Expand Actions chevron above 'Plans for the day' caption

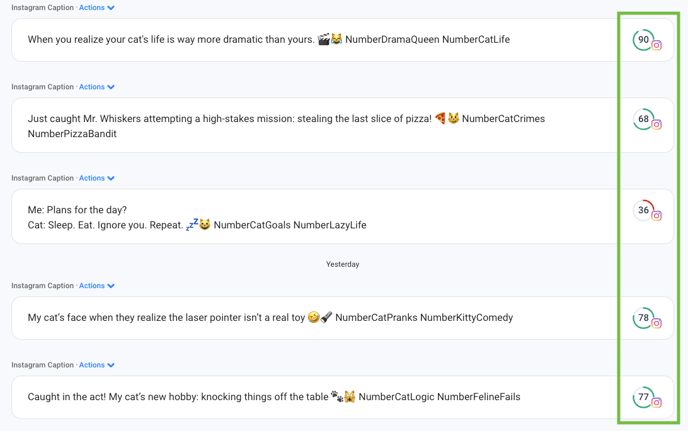point(111,178)
